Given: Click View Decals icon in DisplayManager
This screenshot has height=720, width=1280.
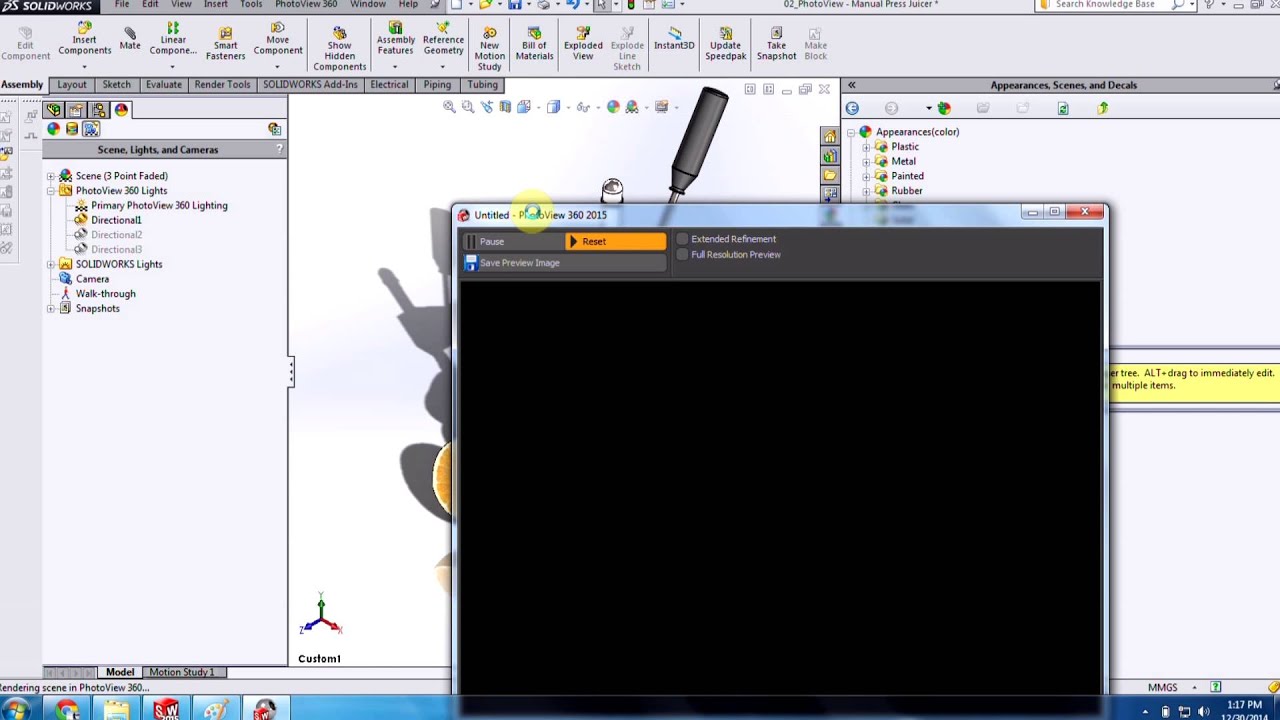Looking at the screenshot, I should tap(72, 129).
